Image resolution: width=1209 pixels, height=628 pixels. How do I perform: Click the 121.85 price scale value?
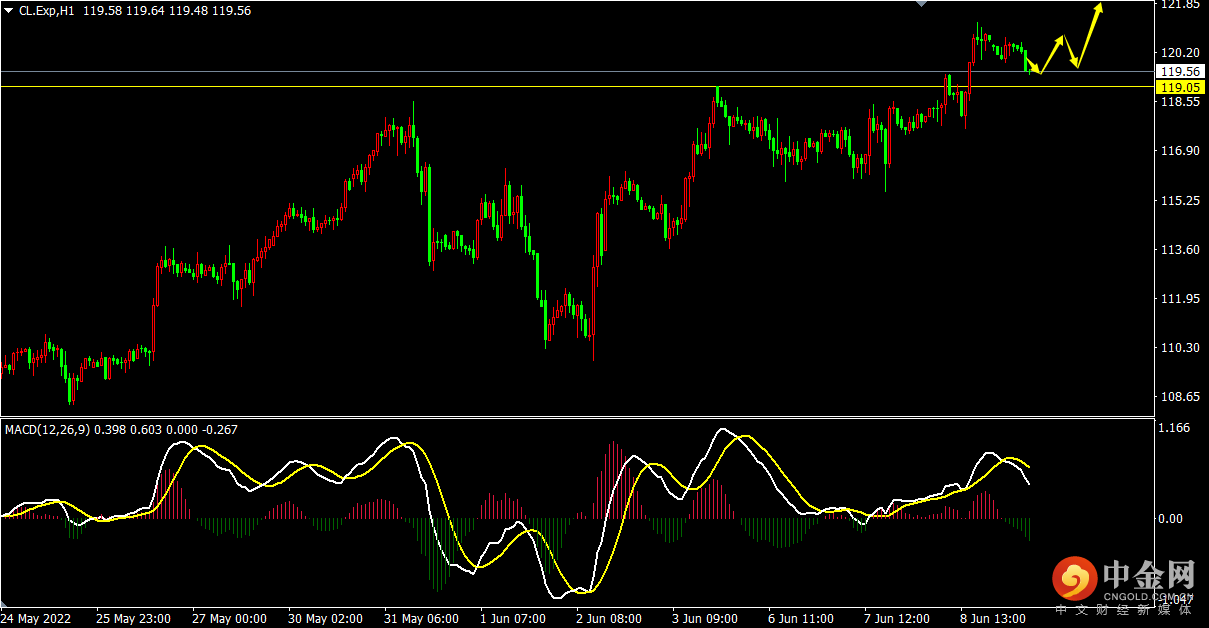(1178, 5)
